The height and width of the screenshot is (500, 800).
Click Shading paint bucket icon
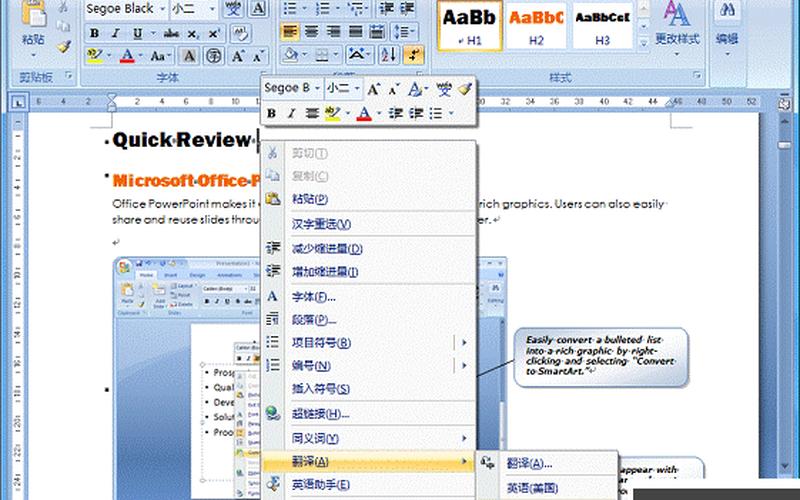tap(291, 55)
